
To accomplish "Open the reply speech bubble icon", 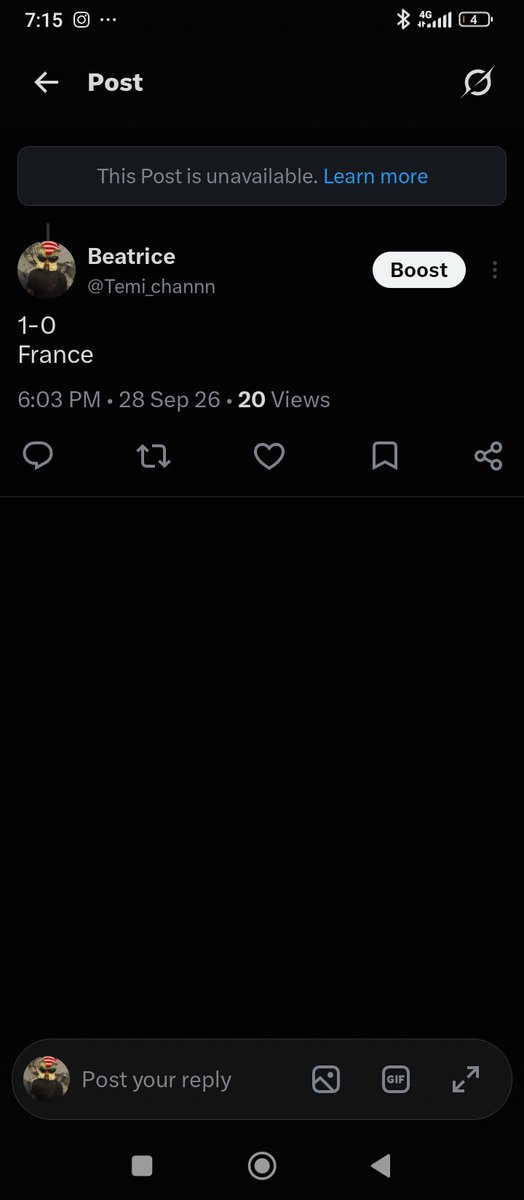I will pos(38,457).
